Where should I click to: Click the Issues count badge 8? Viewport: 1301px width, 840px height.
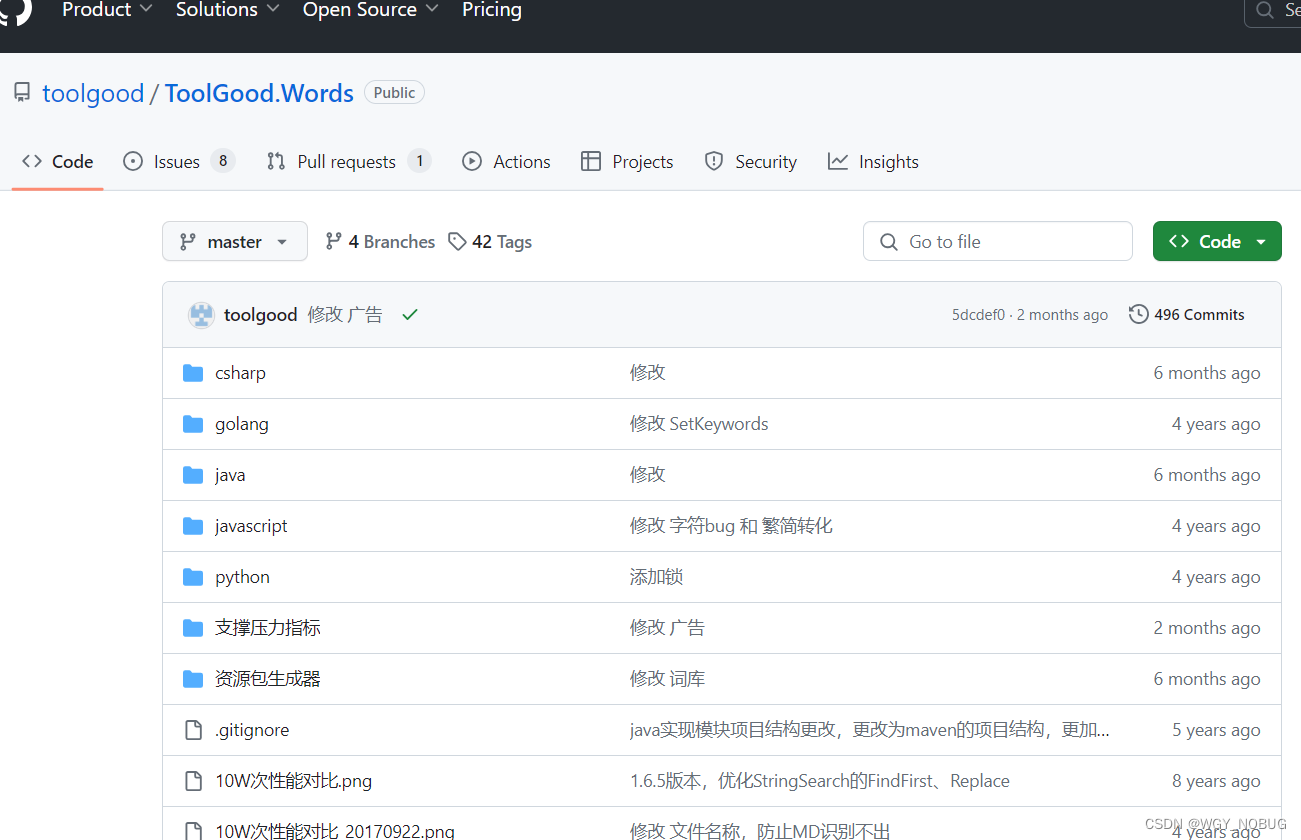point(223,161)
